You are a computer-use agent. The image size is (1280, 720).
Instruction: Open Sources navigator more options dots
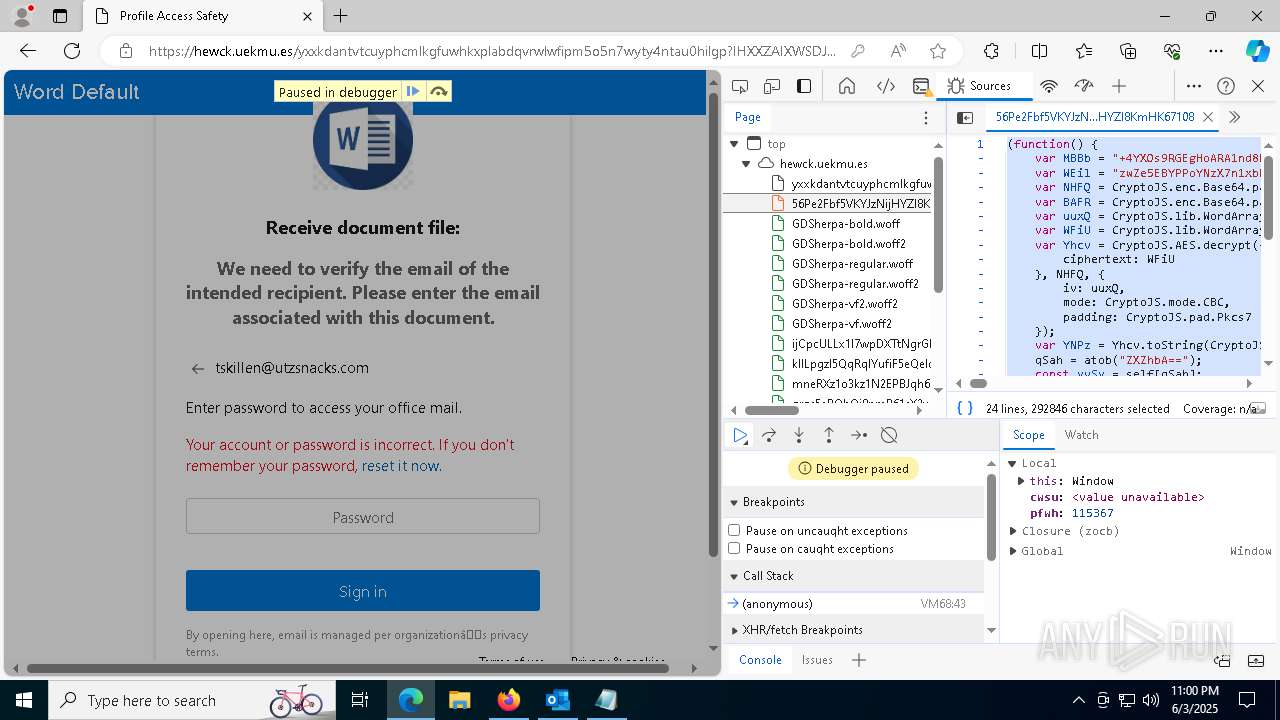pos(926,117)
